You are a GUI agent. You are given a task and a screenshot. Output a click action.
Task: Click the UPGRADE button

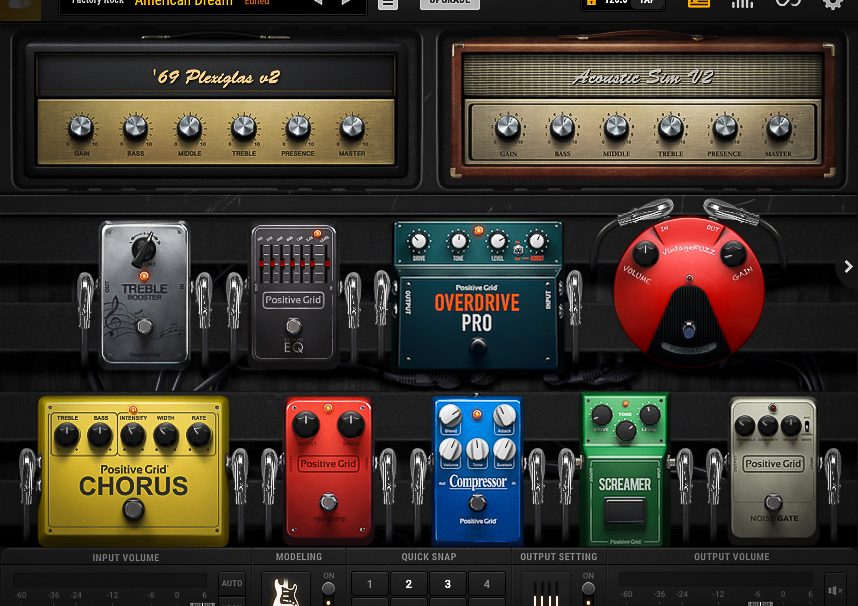(x=449, y=3)
